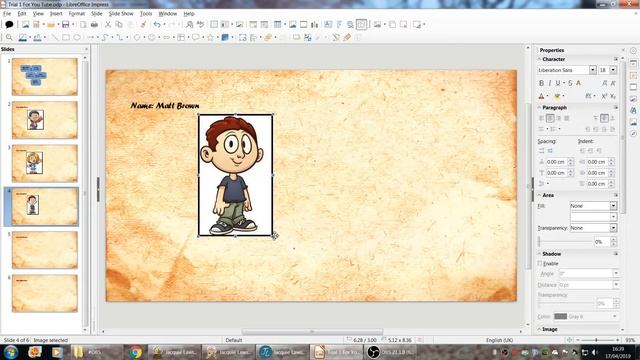Toggle the justified alignment paragraph button

(567, 118)
